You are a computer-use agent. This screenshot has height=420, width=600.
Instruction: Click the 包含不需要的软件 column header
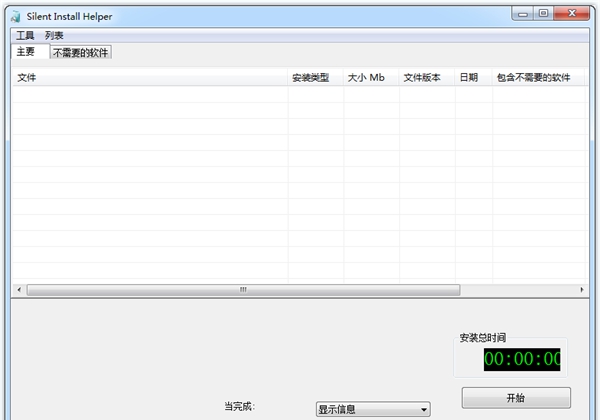click(x=538, y=78)
